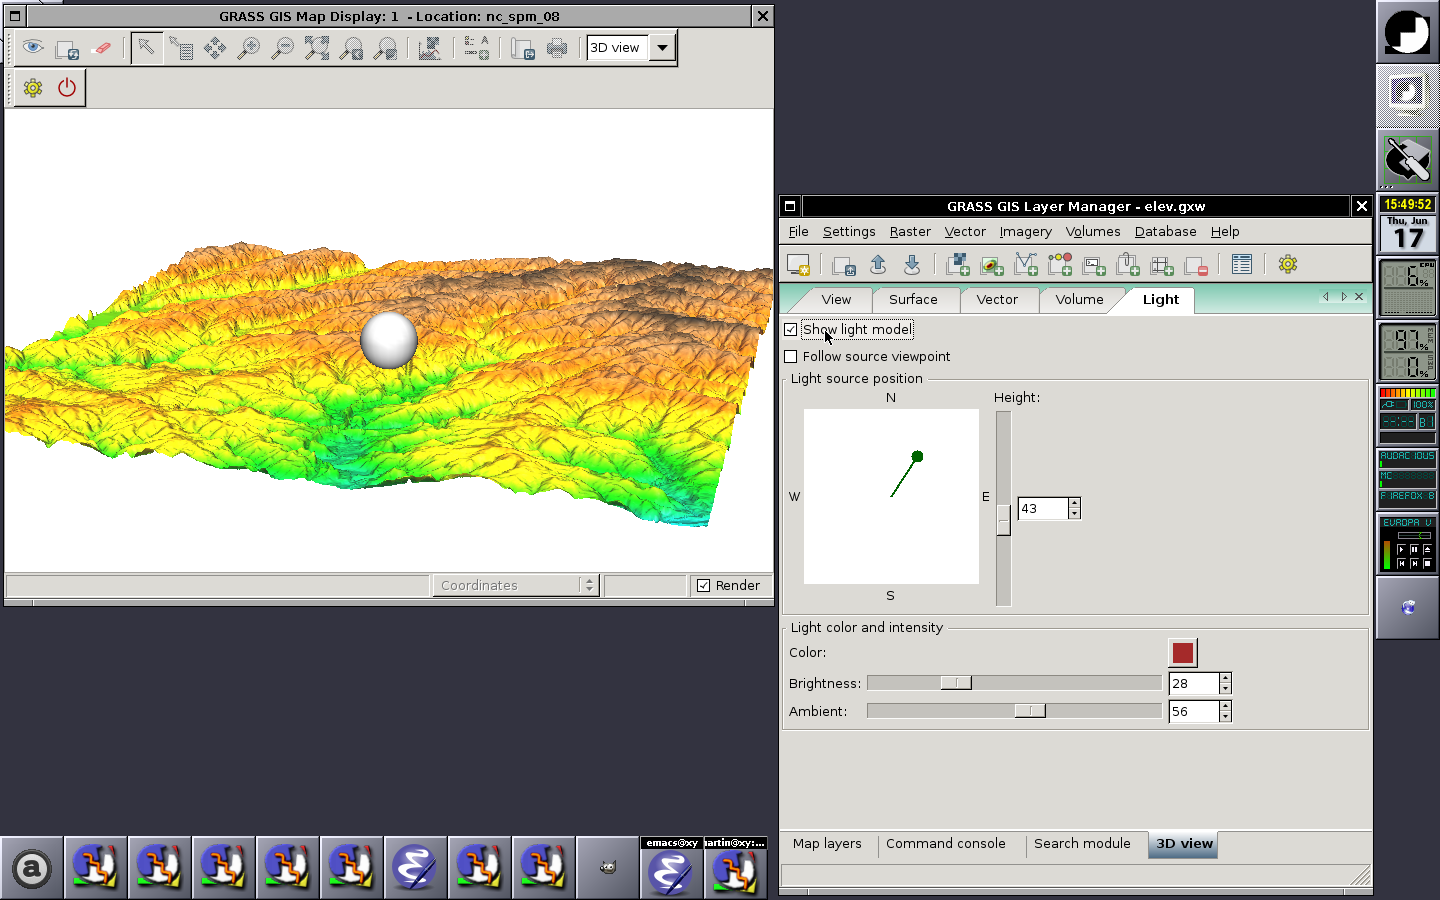This screenshot has width=1440, height=900.
Task: Select the Zoom out tool
Action: (283, 48)
